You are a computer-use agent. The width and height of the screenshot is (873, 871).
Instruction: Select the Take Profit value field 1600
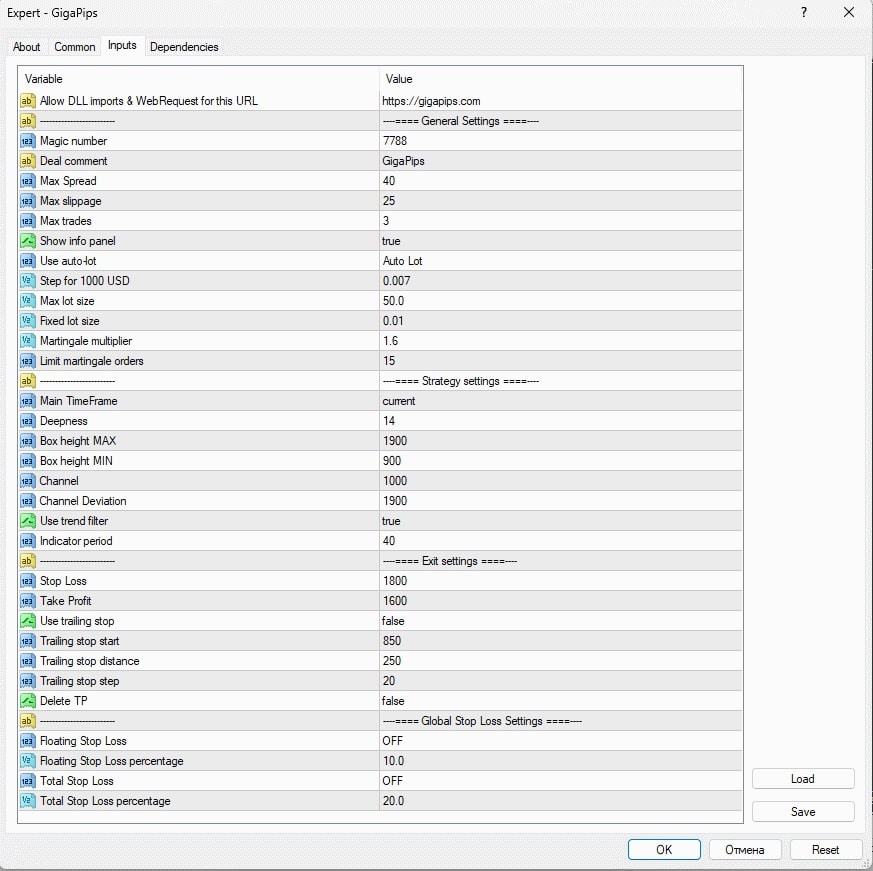561,601
